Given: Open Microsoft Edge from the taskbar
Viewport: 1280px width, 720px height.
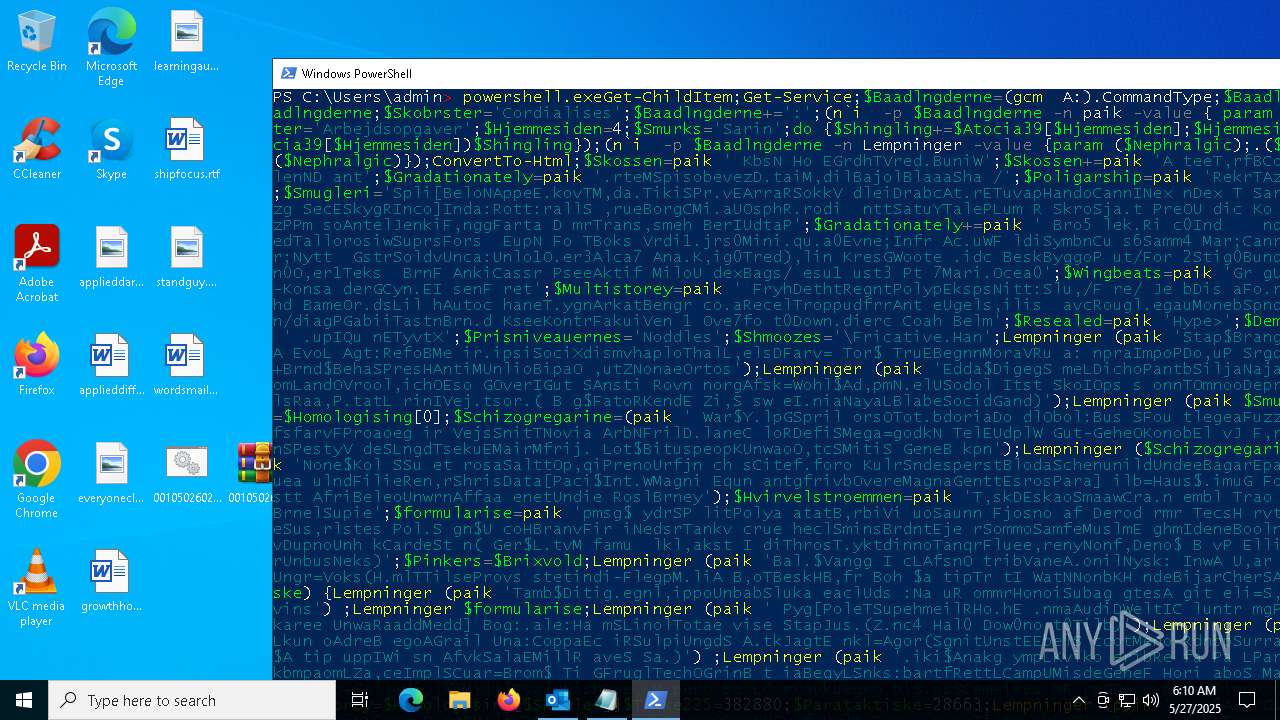Looking at the screenshot, I should (411, 700).
